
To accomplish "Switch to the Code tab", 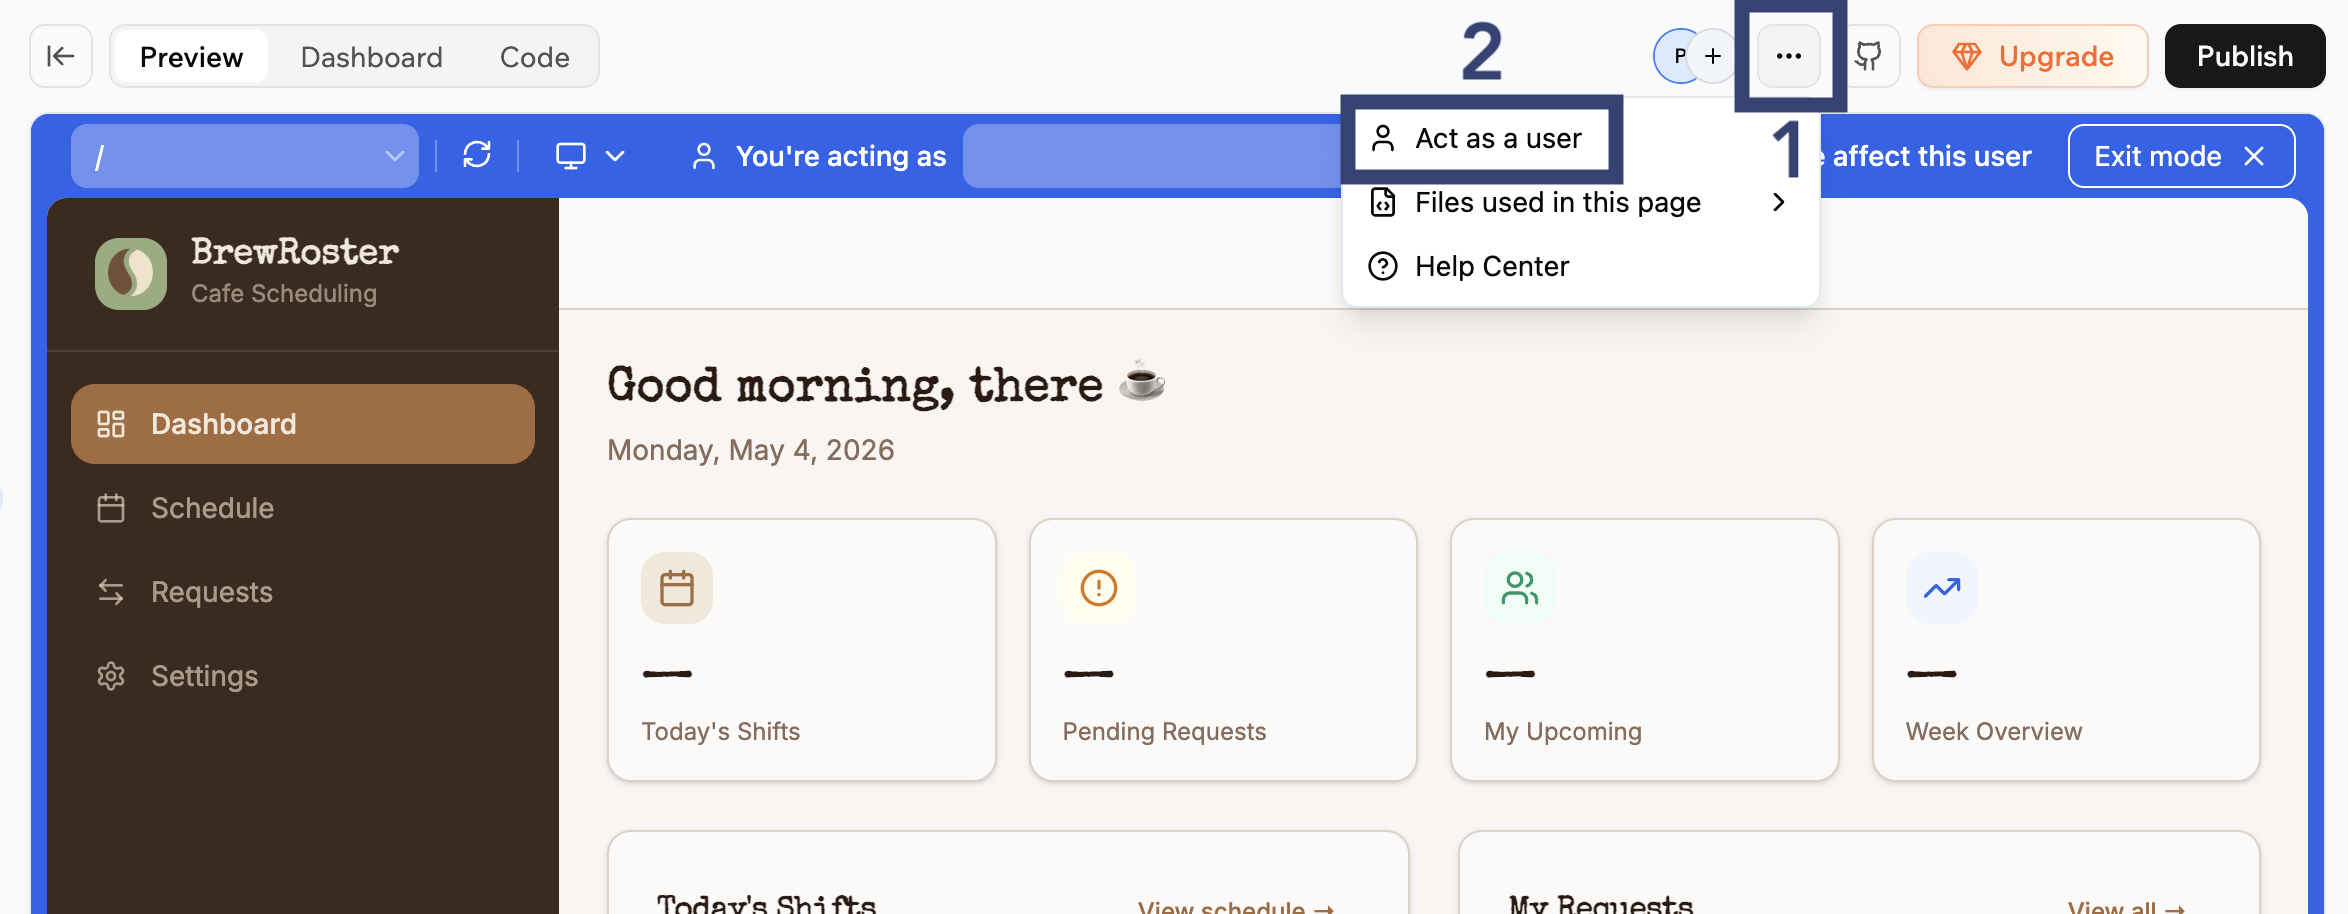I will [535, 57].
